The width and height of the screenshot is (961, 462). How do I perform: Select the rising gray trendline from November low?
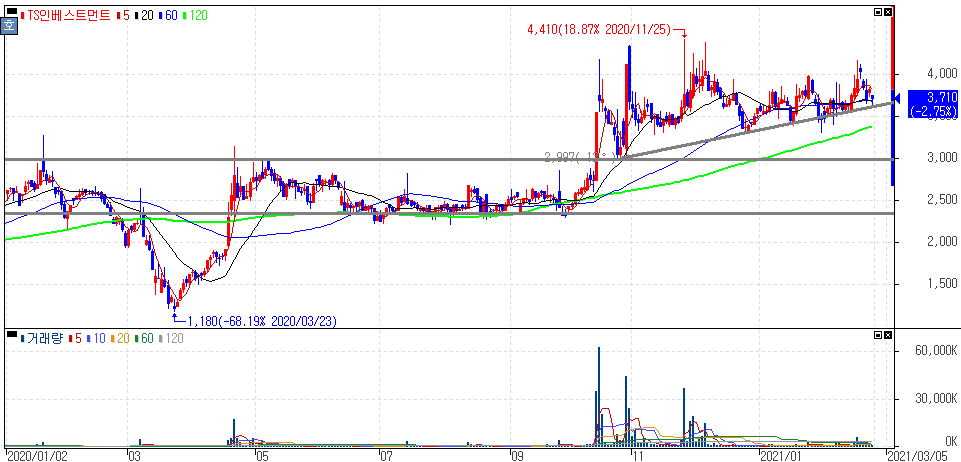coord(758,130)
